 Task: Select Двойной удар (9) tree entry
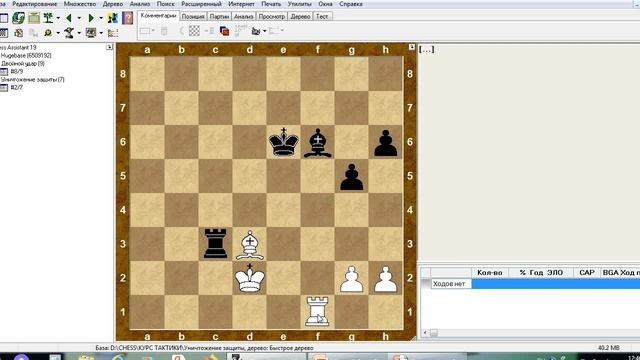coord(23,64)
